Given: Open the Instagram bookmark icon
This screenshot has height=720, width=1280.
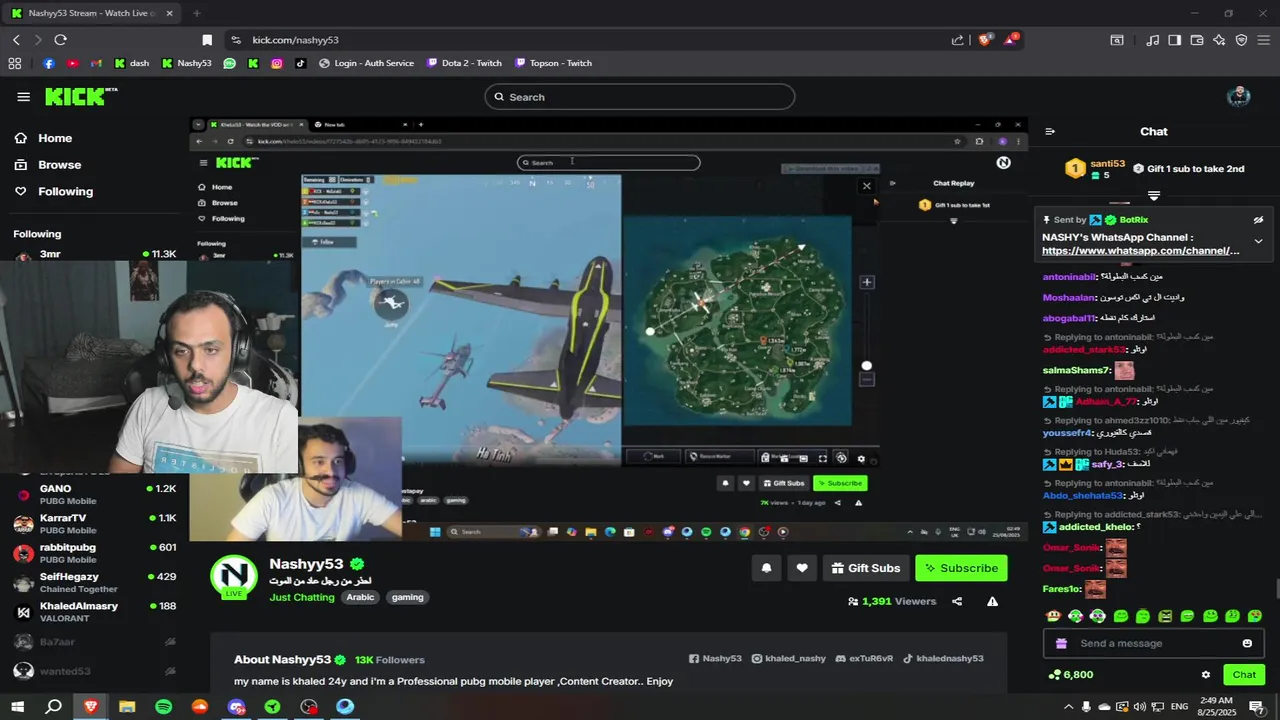Looking at the screenshot, I should pos(276,63).
